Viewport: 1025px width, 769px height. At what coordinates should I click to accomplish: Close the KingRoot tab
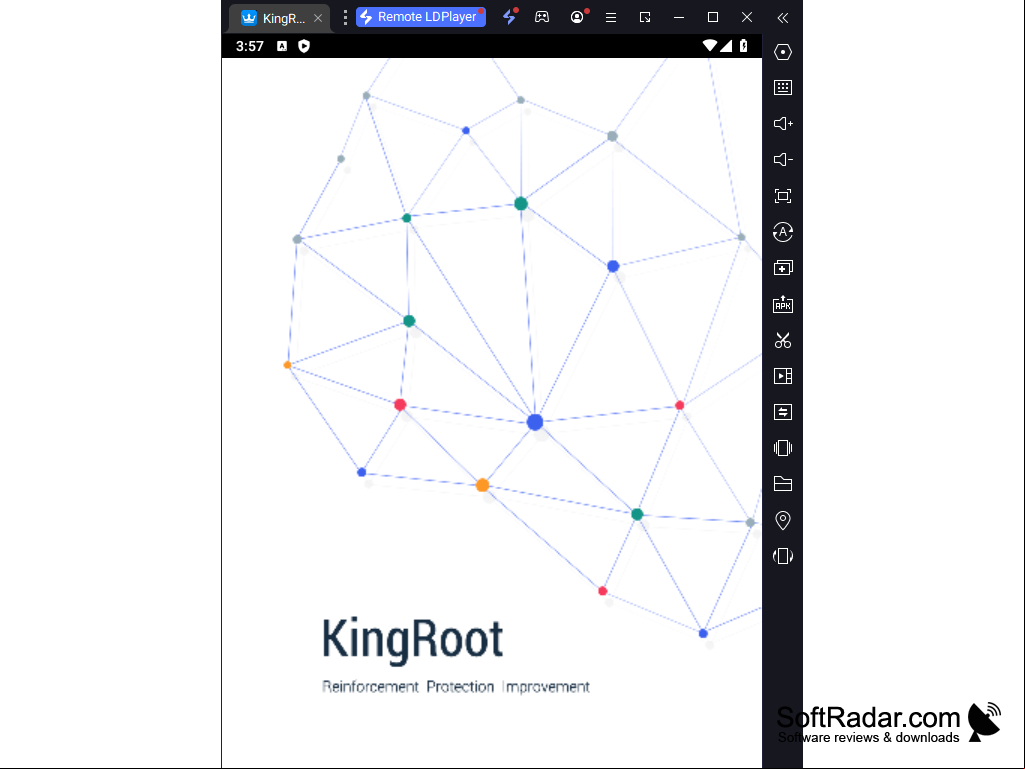point(318,18)
